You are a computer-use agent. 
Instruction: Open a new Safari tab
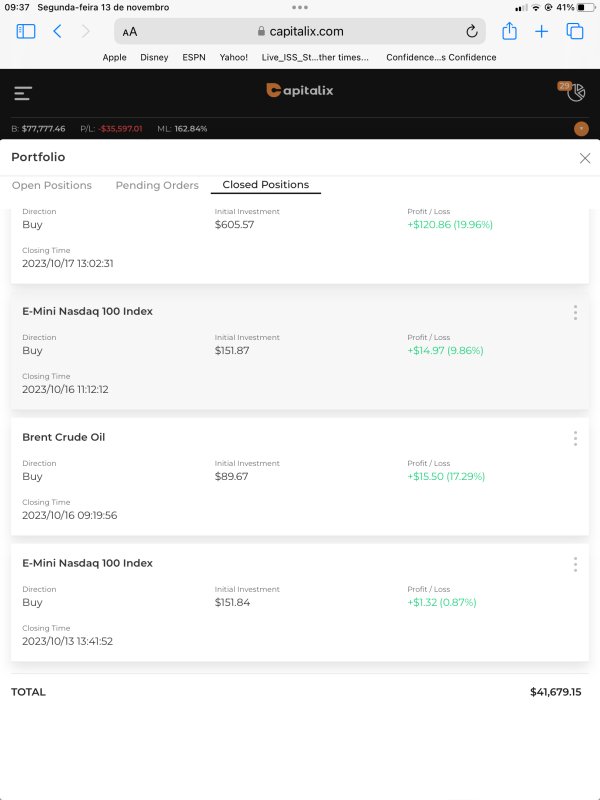click(542, 31)
